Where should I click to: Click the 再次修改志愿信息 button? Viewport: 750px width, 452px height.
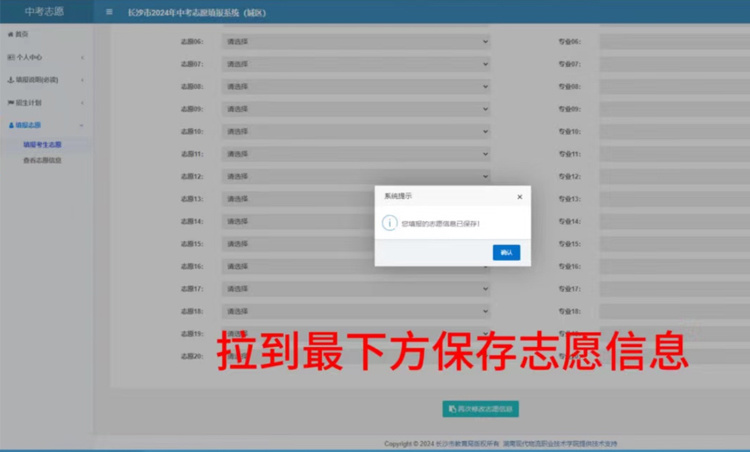tap(481, 409)
